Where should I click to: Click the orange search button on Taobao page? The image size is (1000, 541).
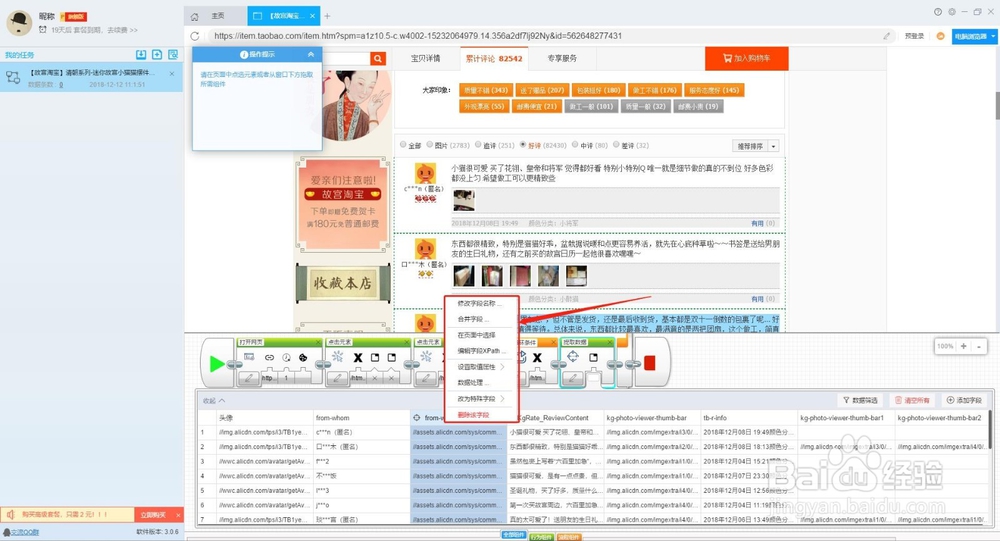378,59
